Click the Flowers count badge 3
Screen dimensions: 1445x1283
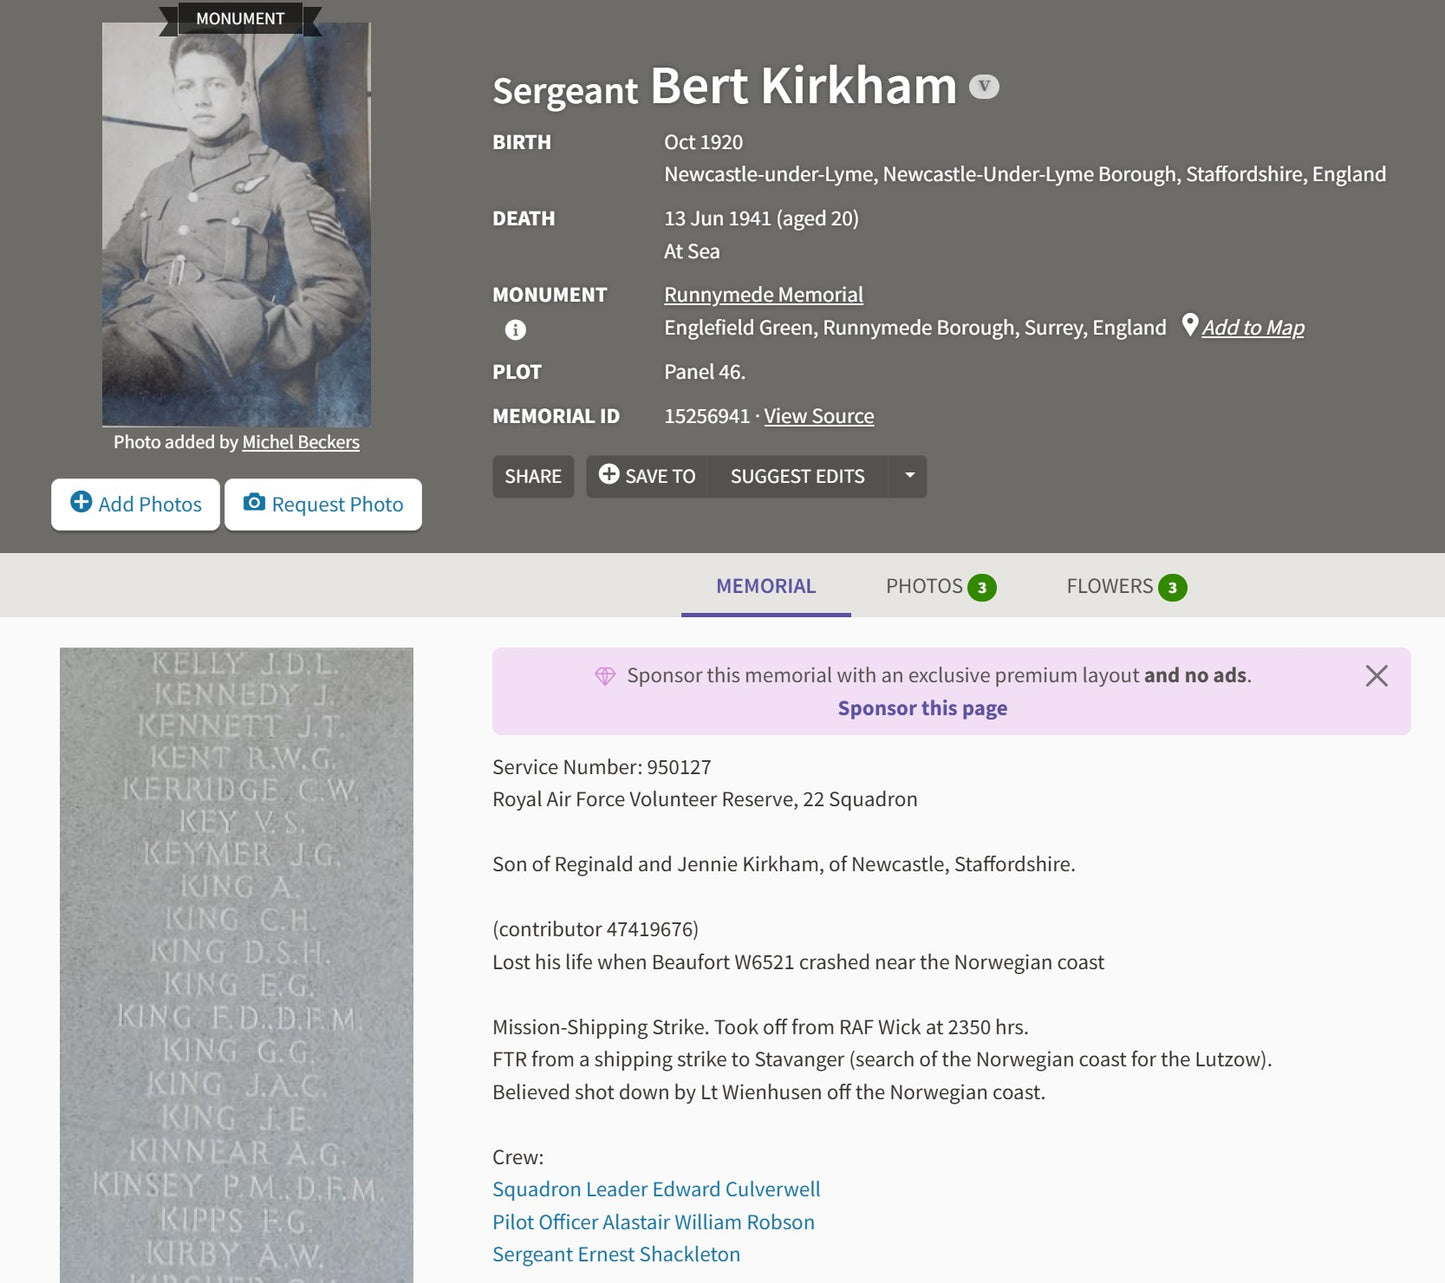tap(1173, 588)
